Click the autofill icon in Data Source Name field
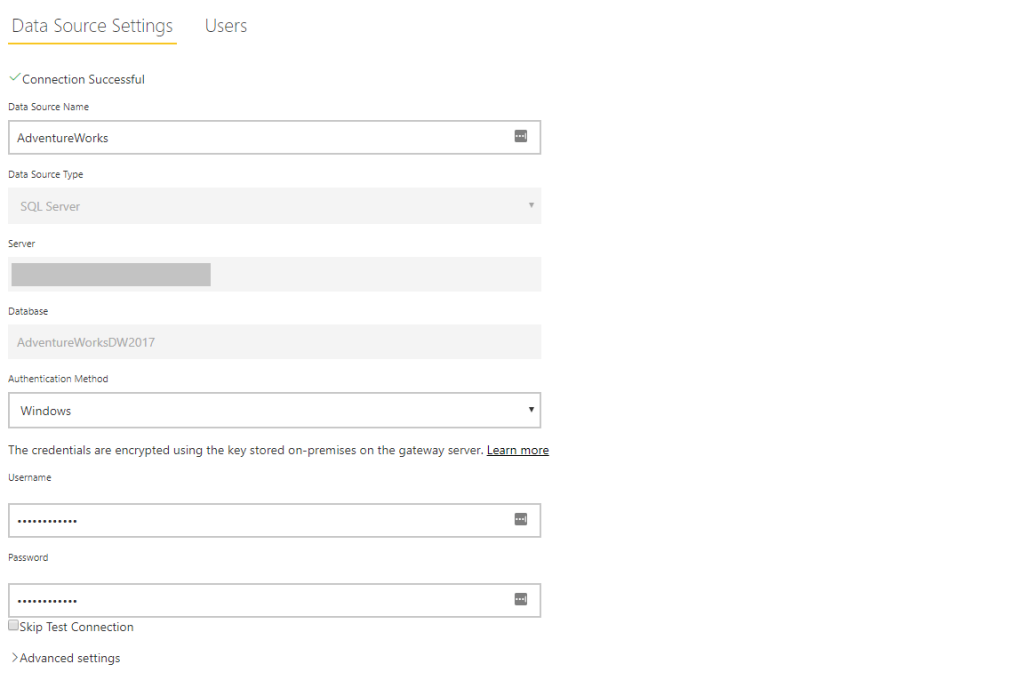Viewport: 1024px width, 680px height. coord(520,137)
